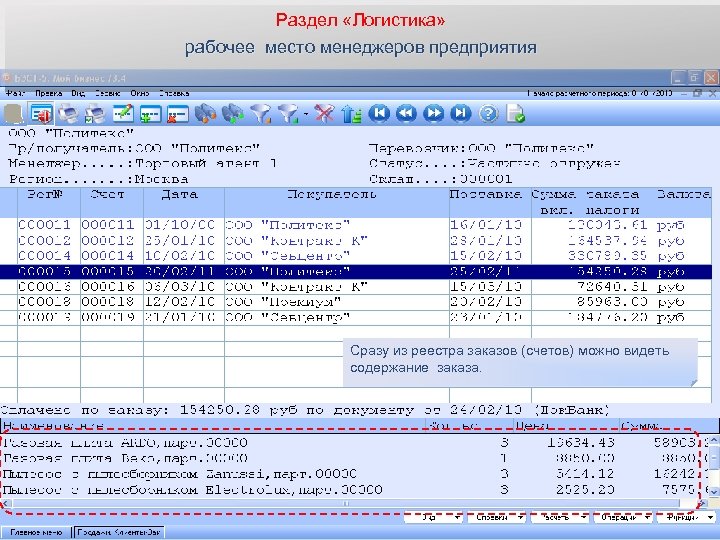
Task: Select item Газовая плита Beko
Action: click(x=125, y=458)
